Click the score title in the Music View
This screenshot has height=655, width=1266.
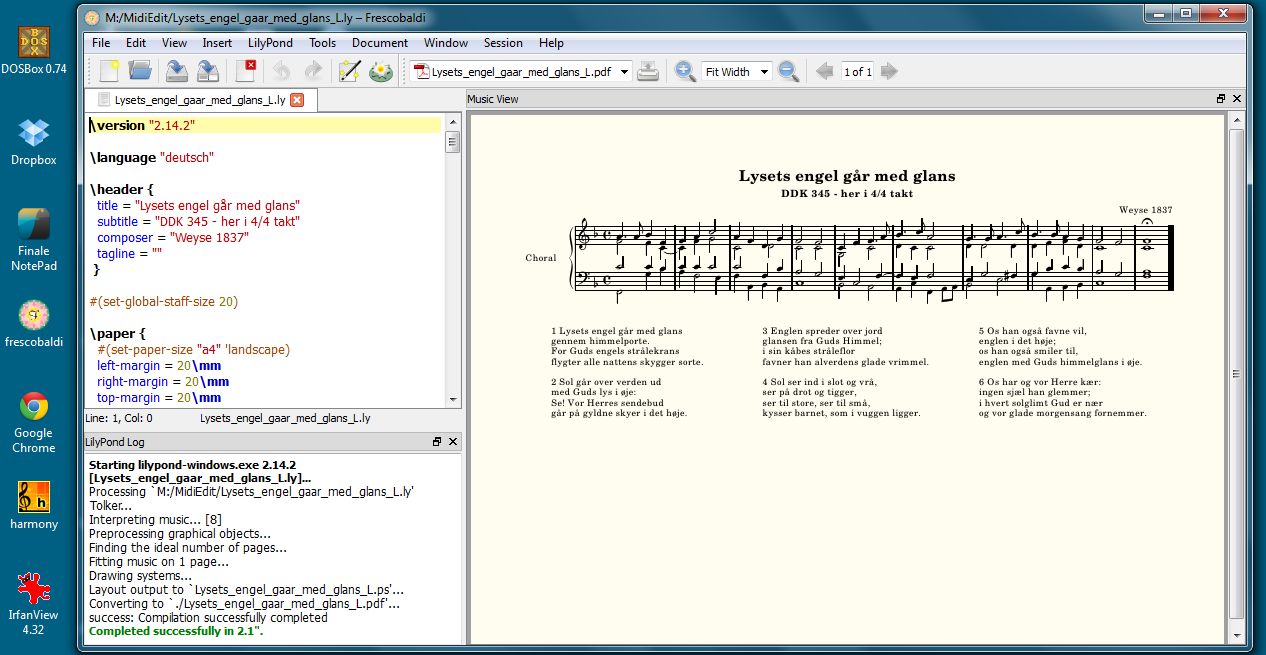tap(847, 176)
